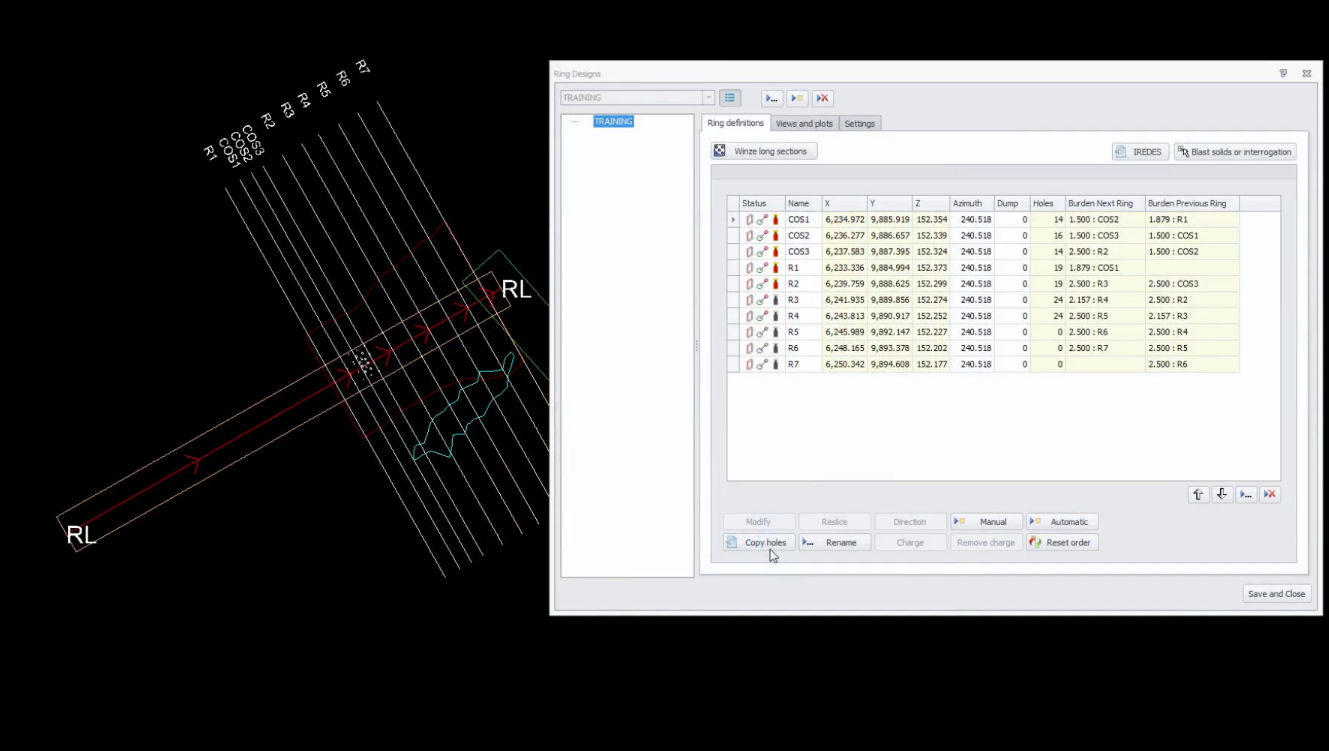Select the COS1 name cell
Screen dimensions: 1329x751
pos(803,219)
